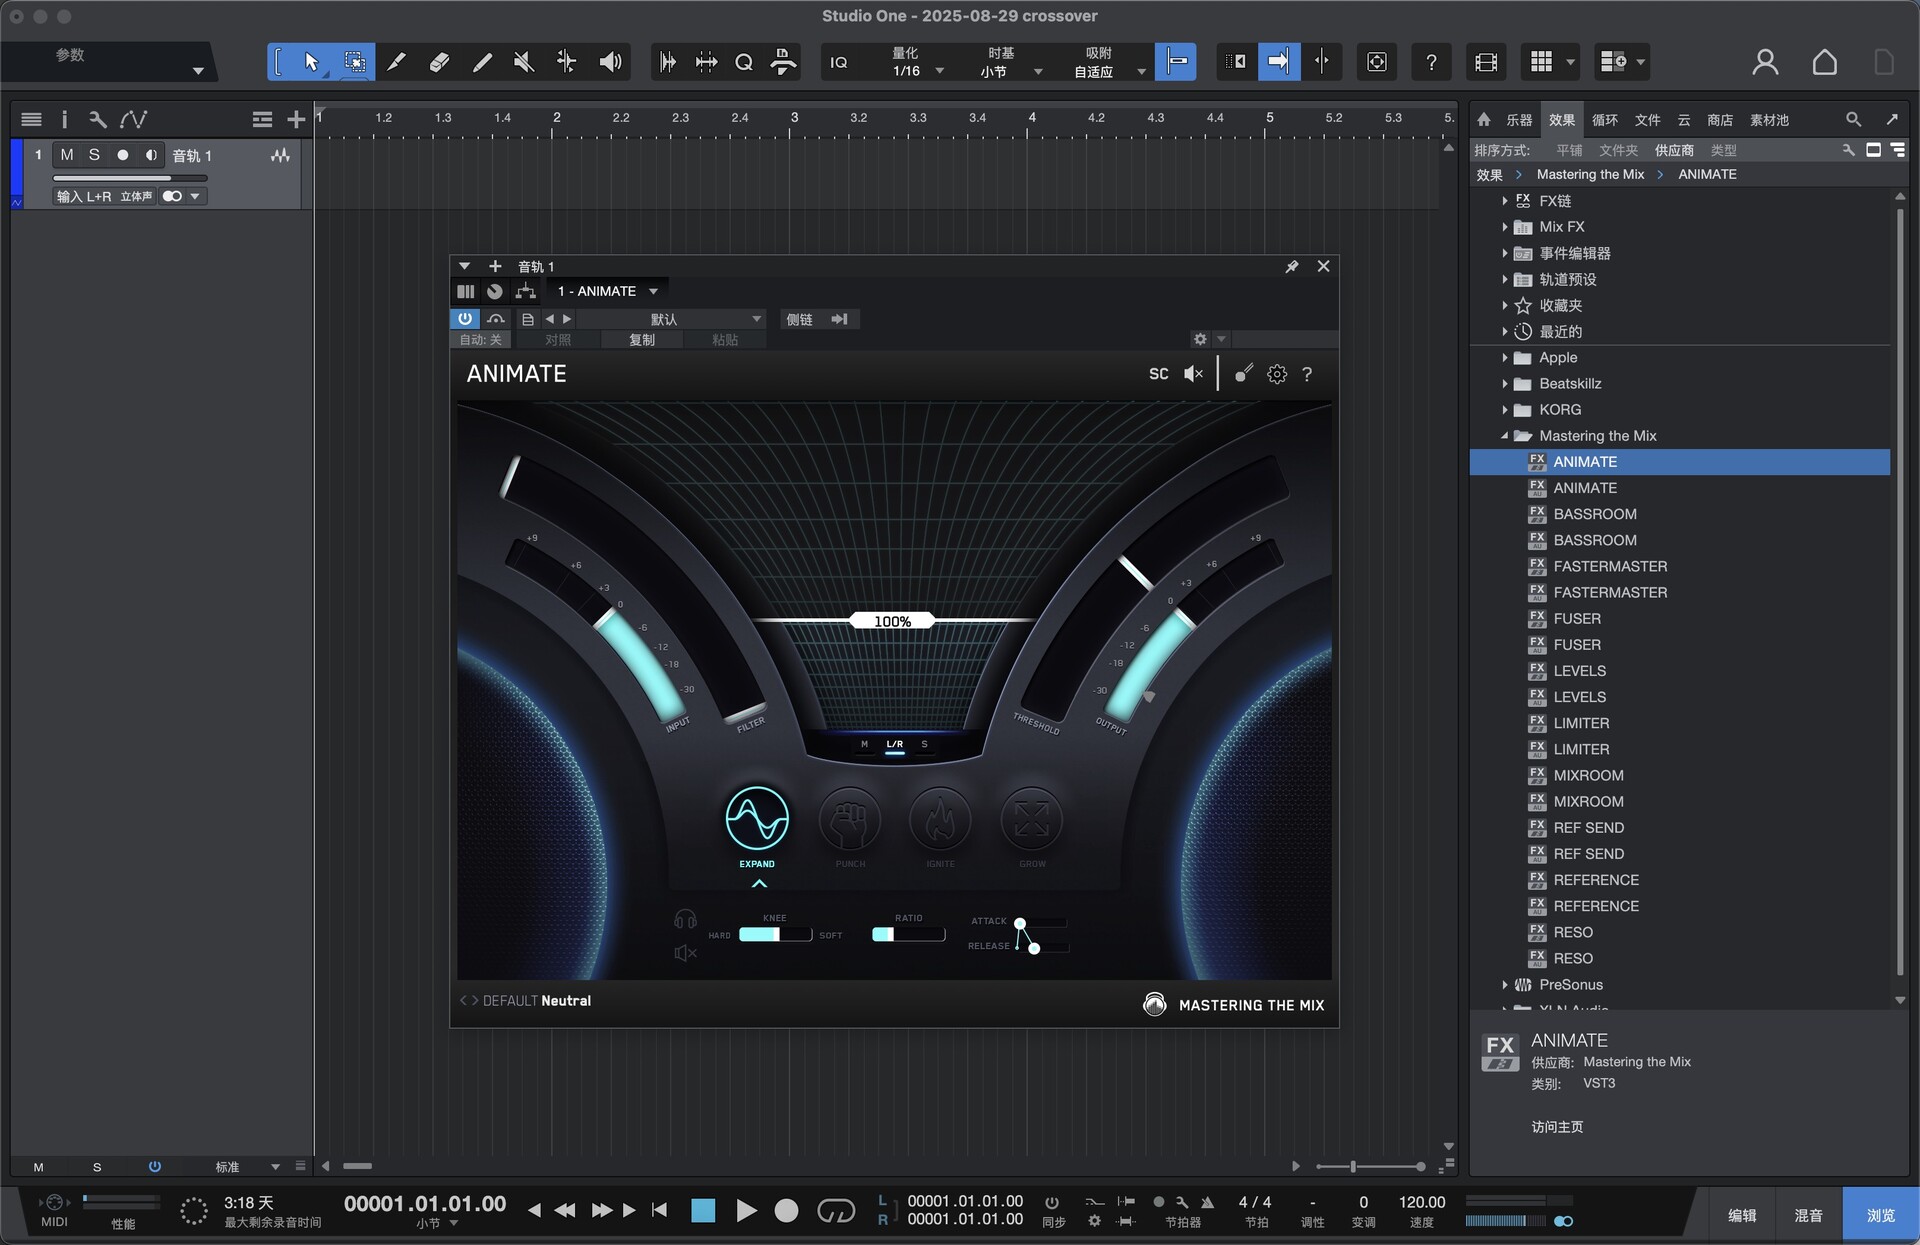The height and width of the screenshot is (1245, 1920).
Task: Click ANIMATE plugin help question mark
Action: [x=1307, y=374]
